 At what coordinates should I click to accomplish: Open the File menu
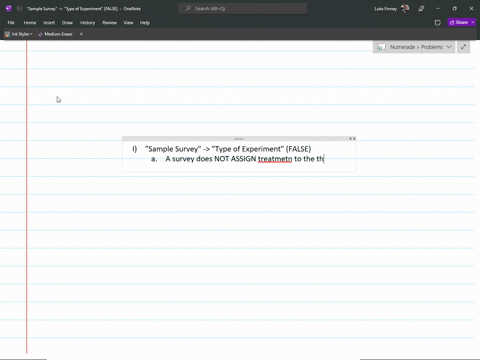[11, 23]
